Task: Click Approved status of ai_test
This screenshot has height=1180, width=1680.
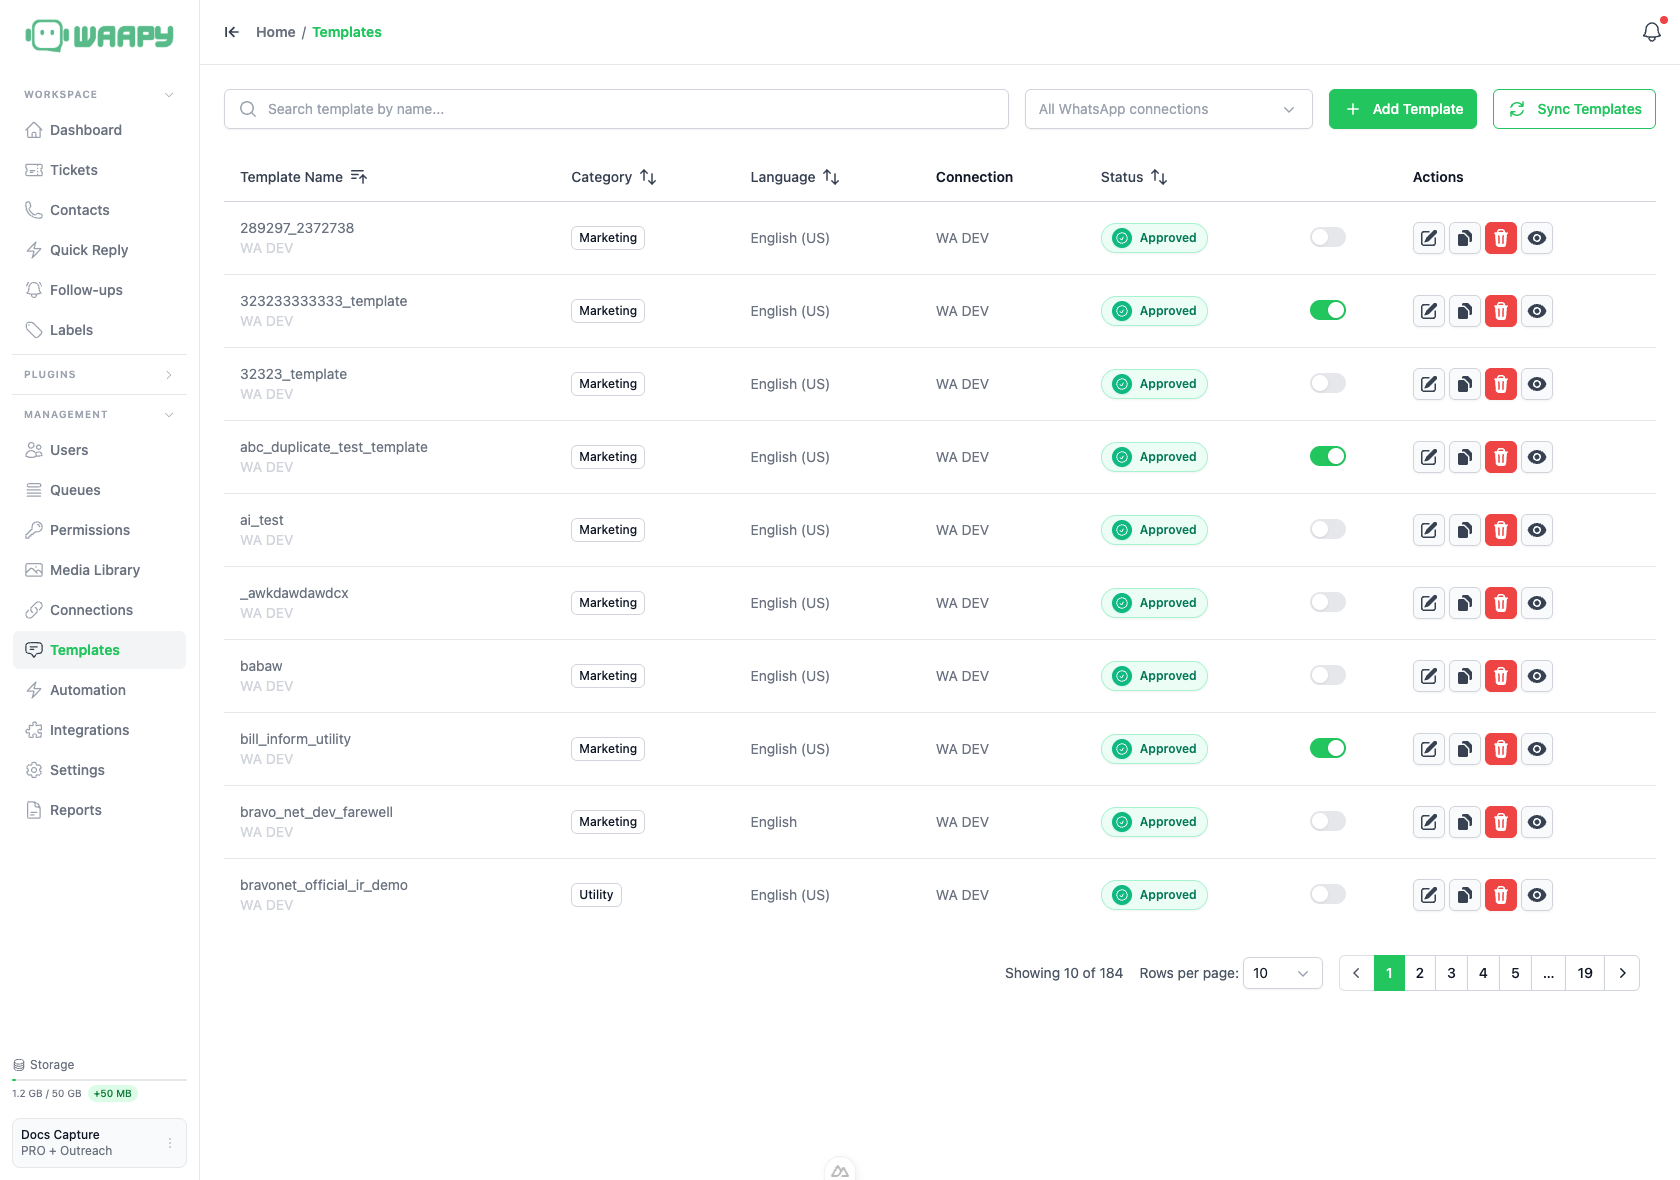Action: [1154, 530]
